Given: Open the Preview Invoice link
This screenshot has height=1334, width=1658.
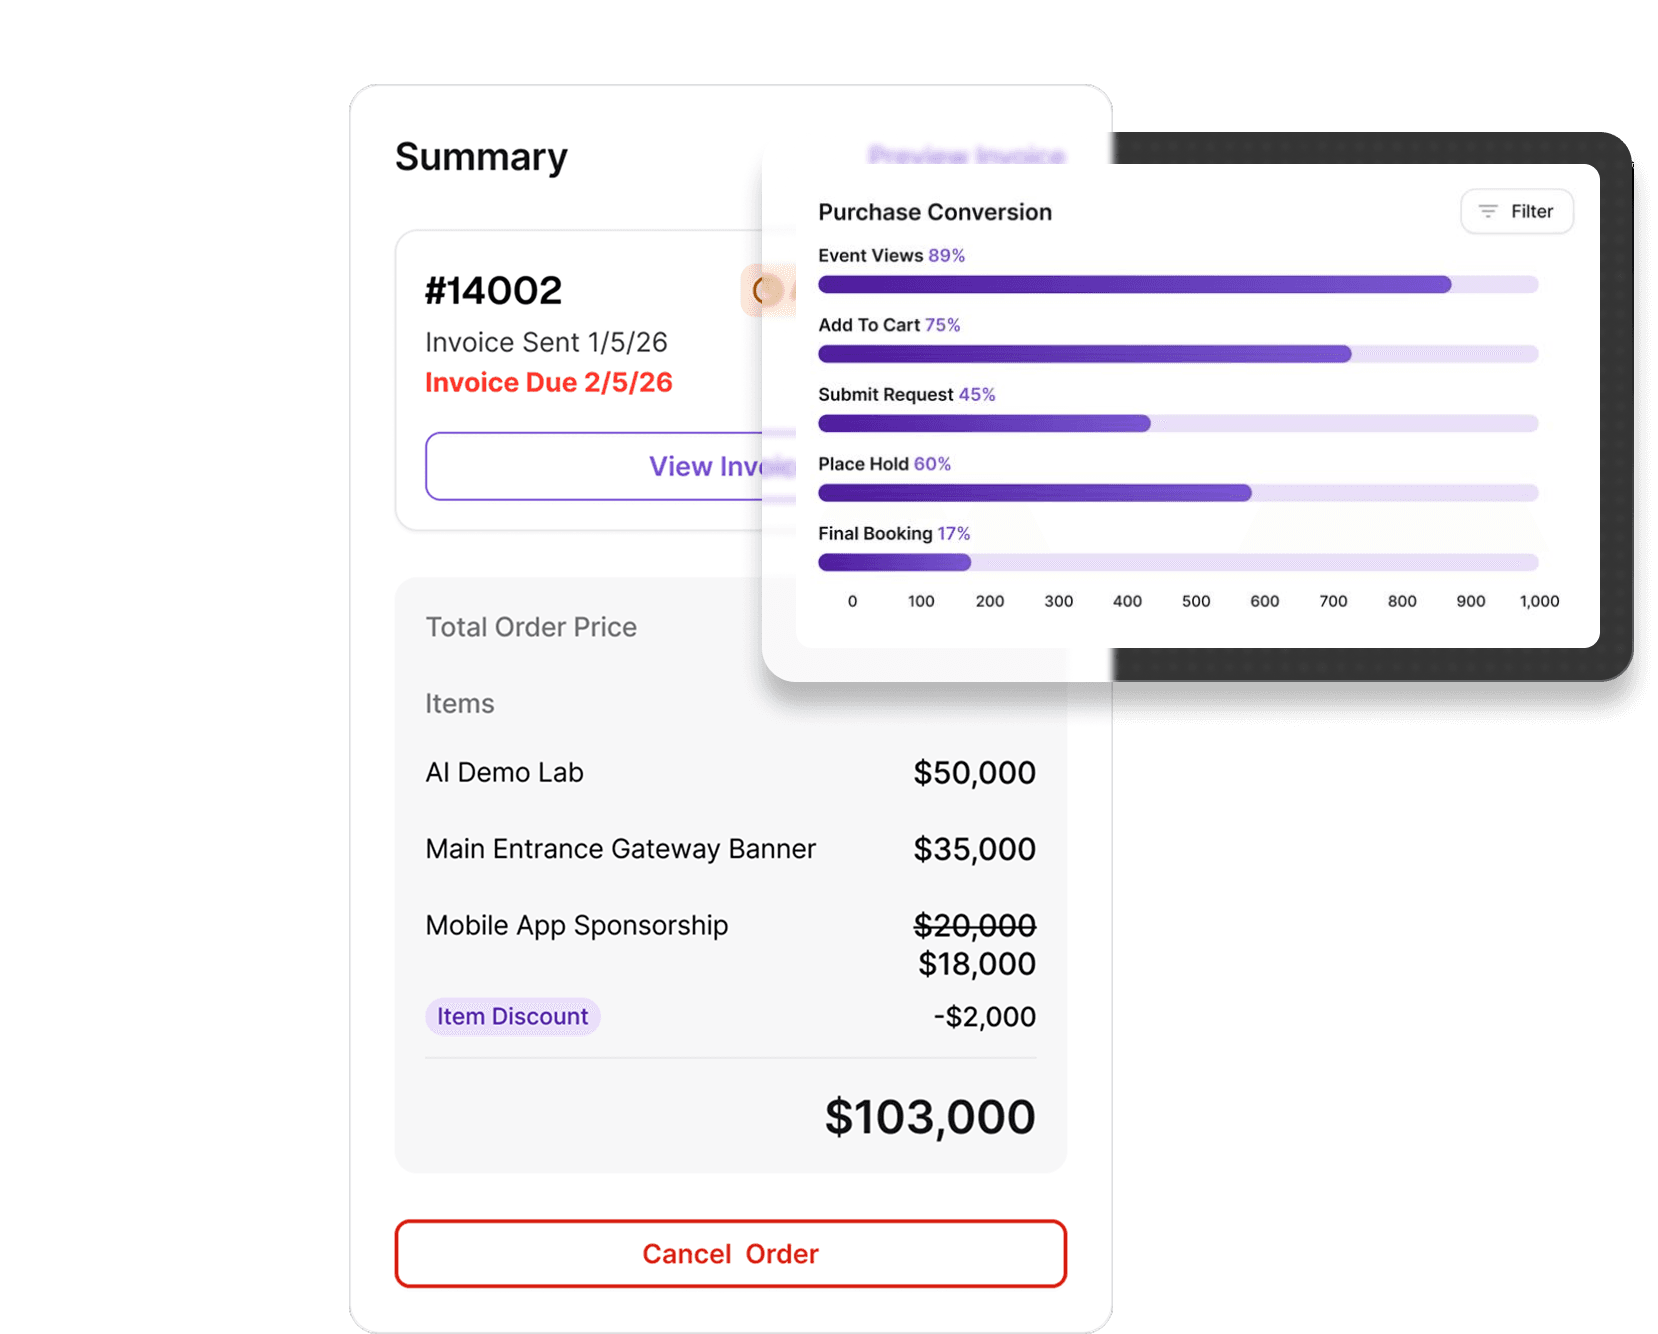Looking at the screenshot, I should (967, 156).
